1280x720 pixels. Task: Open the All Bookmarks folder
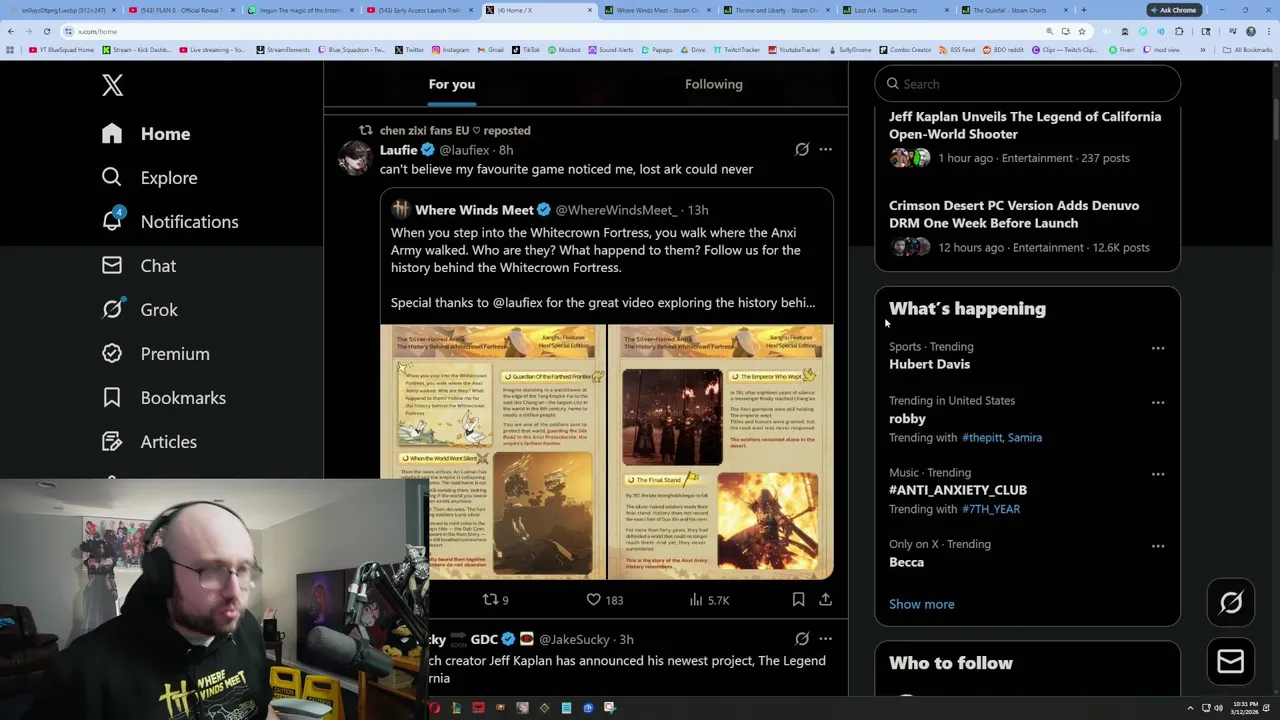coord(1247,49)
